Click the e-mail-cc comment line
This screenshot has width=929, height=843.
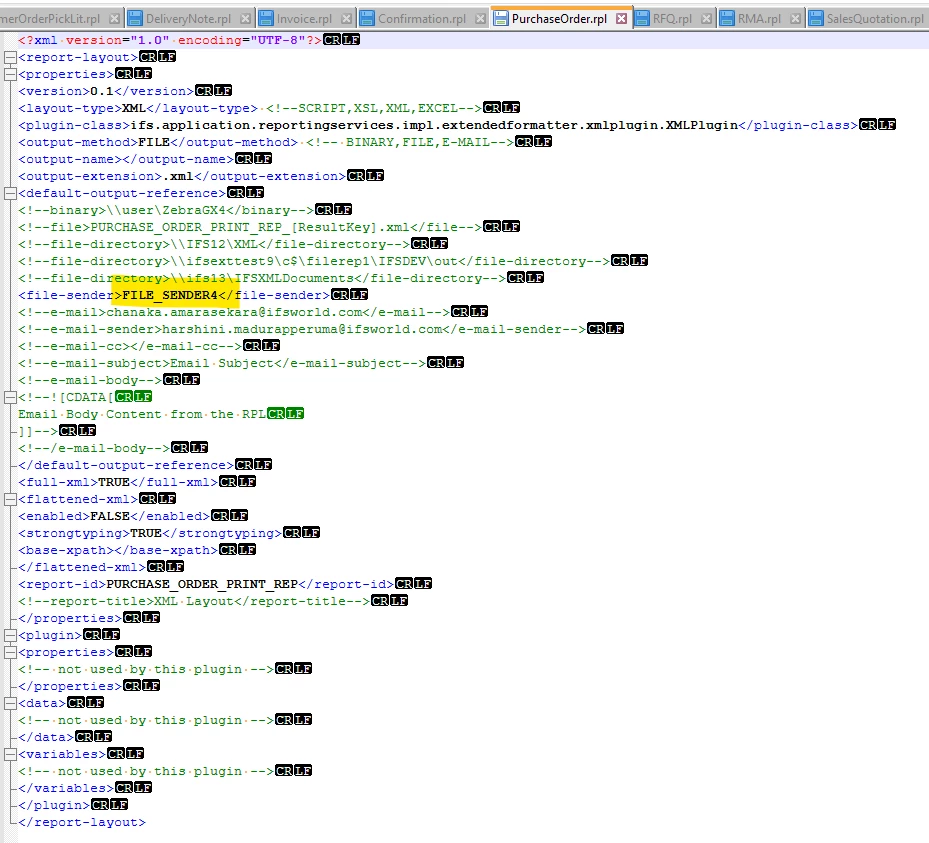130,346
